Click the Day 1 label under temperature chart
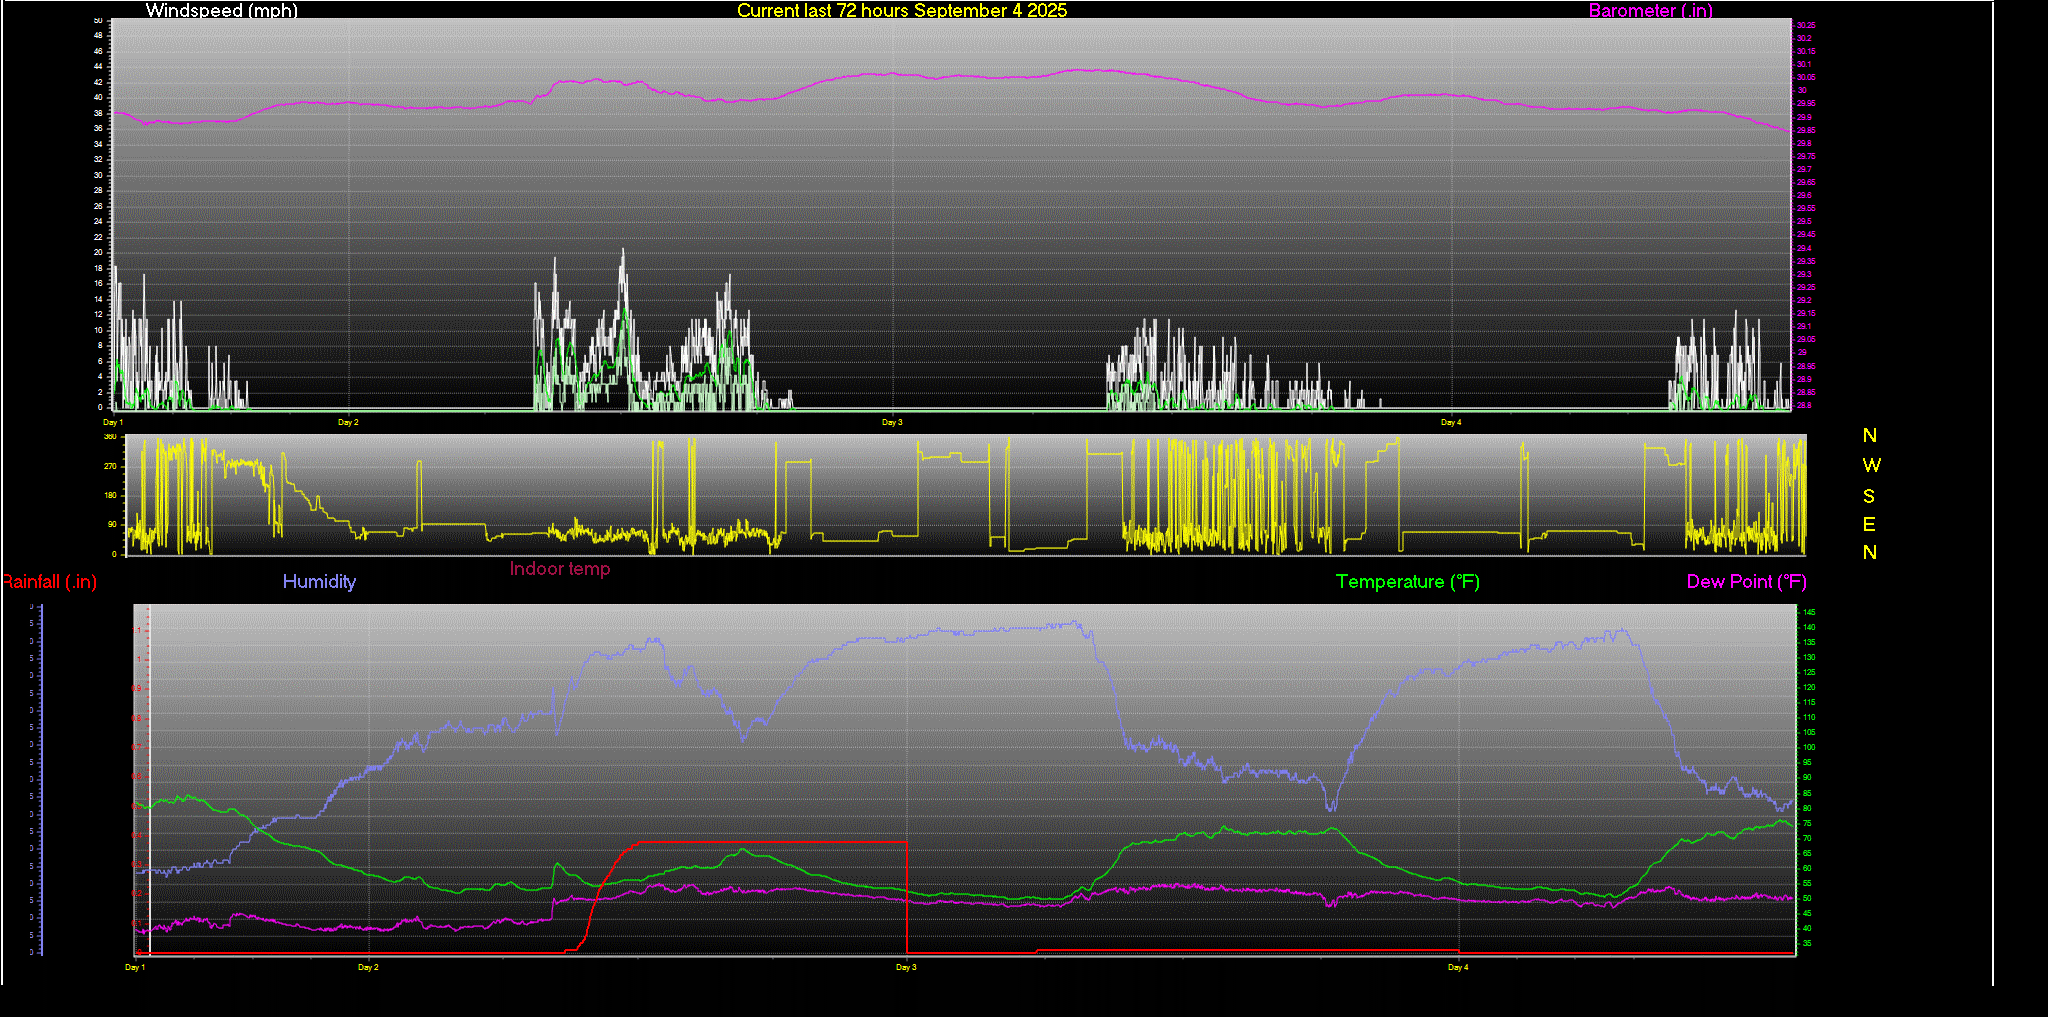 tap(135, 967)
